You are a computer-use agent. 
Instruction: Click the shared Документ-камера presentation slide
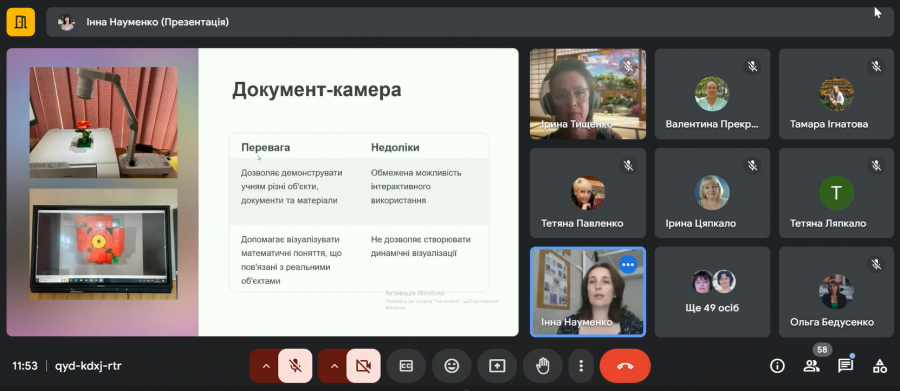coord(262,192)
